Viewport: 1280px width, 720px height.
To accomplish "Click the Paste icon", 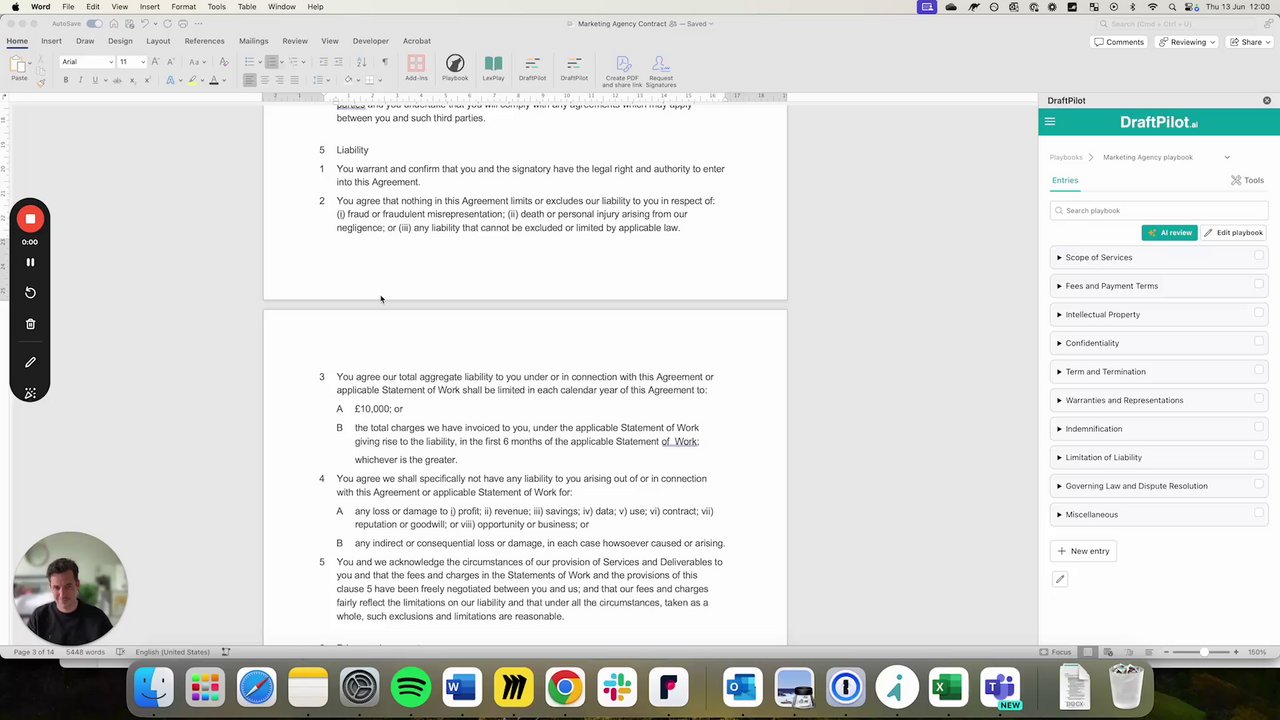I will (19, 67).
